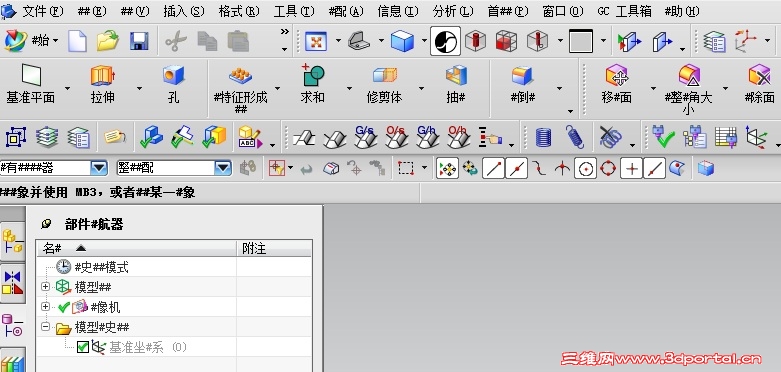
Task: Open the 信息(I) menu
Action: (x=398, y=11)
